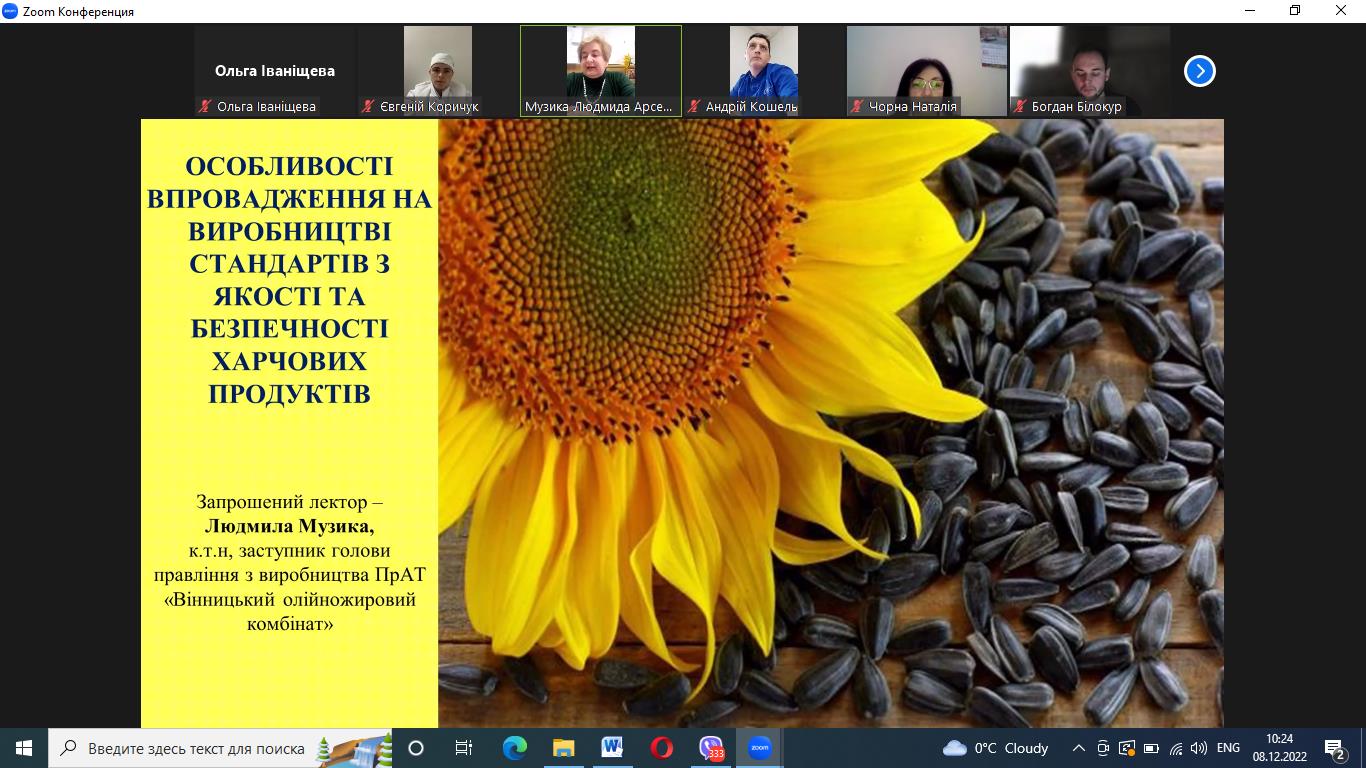Open Opera browser from taskbar
This screenshot has height=768, width=1366.
[x=661, y=748]
